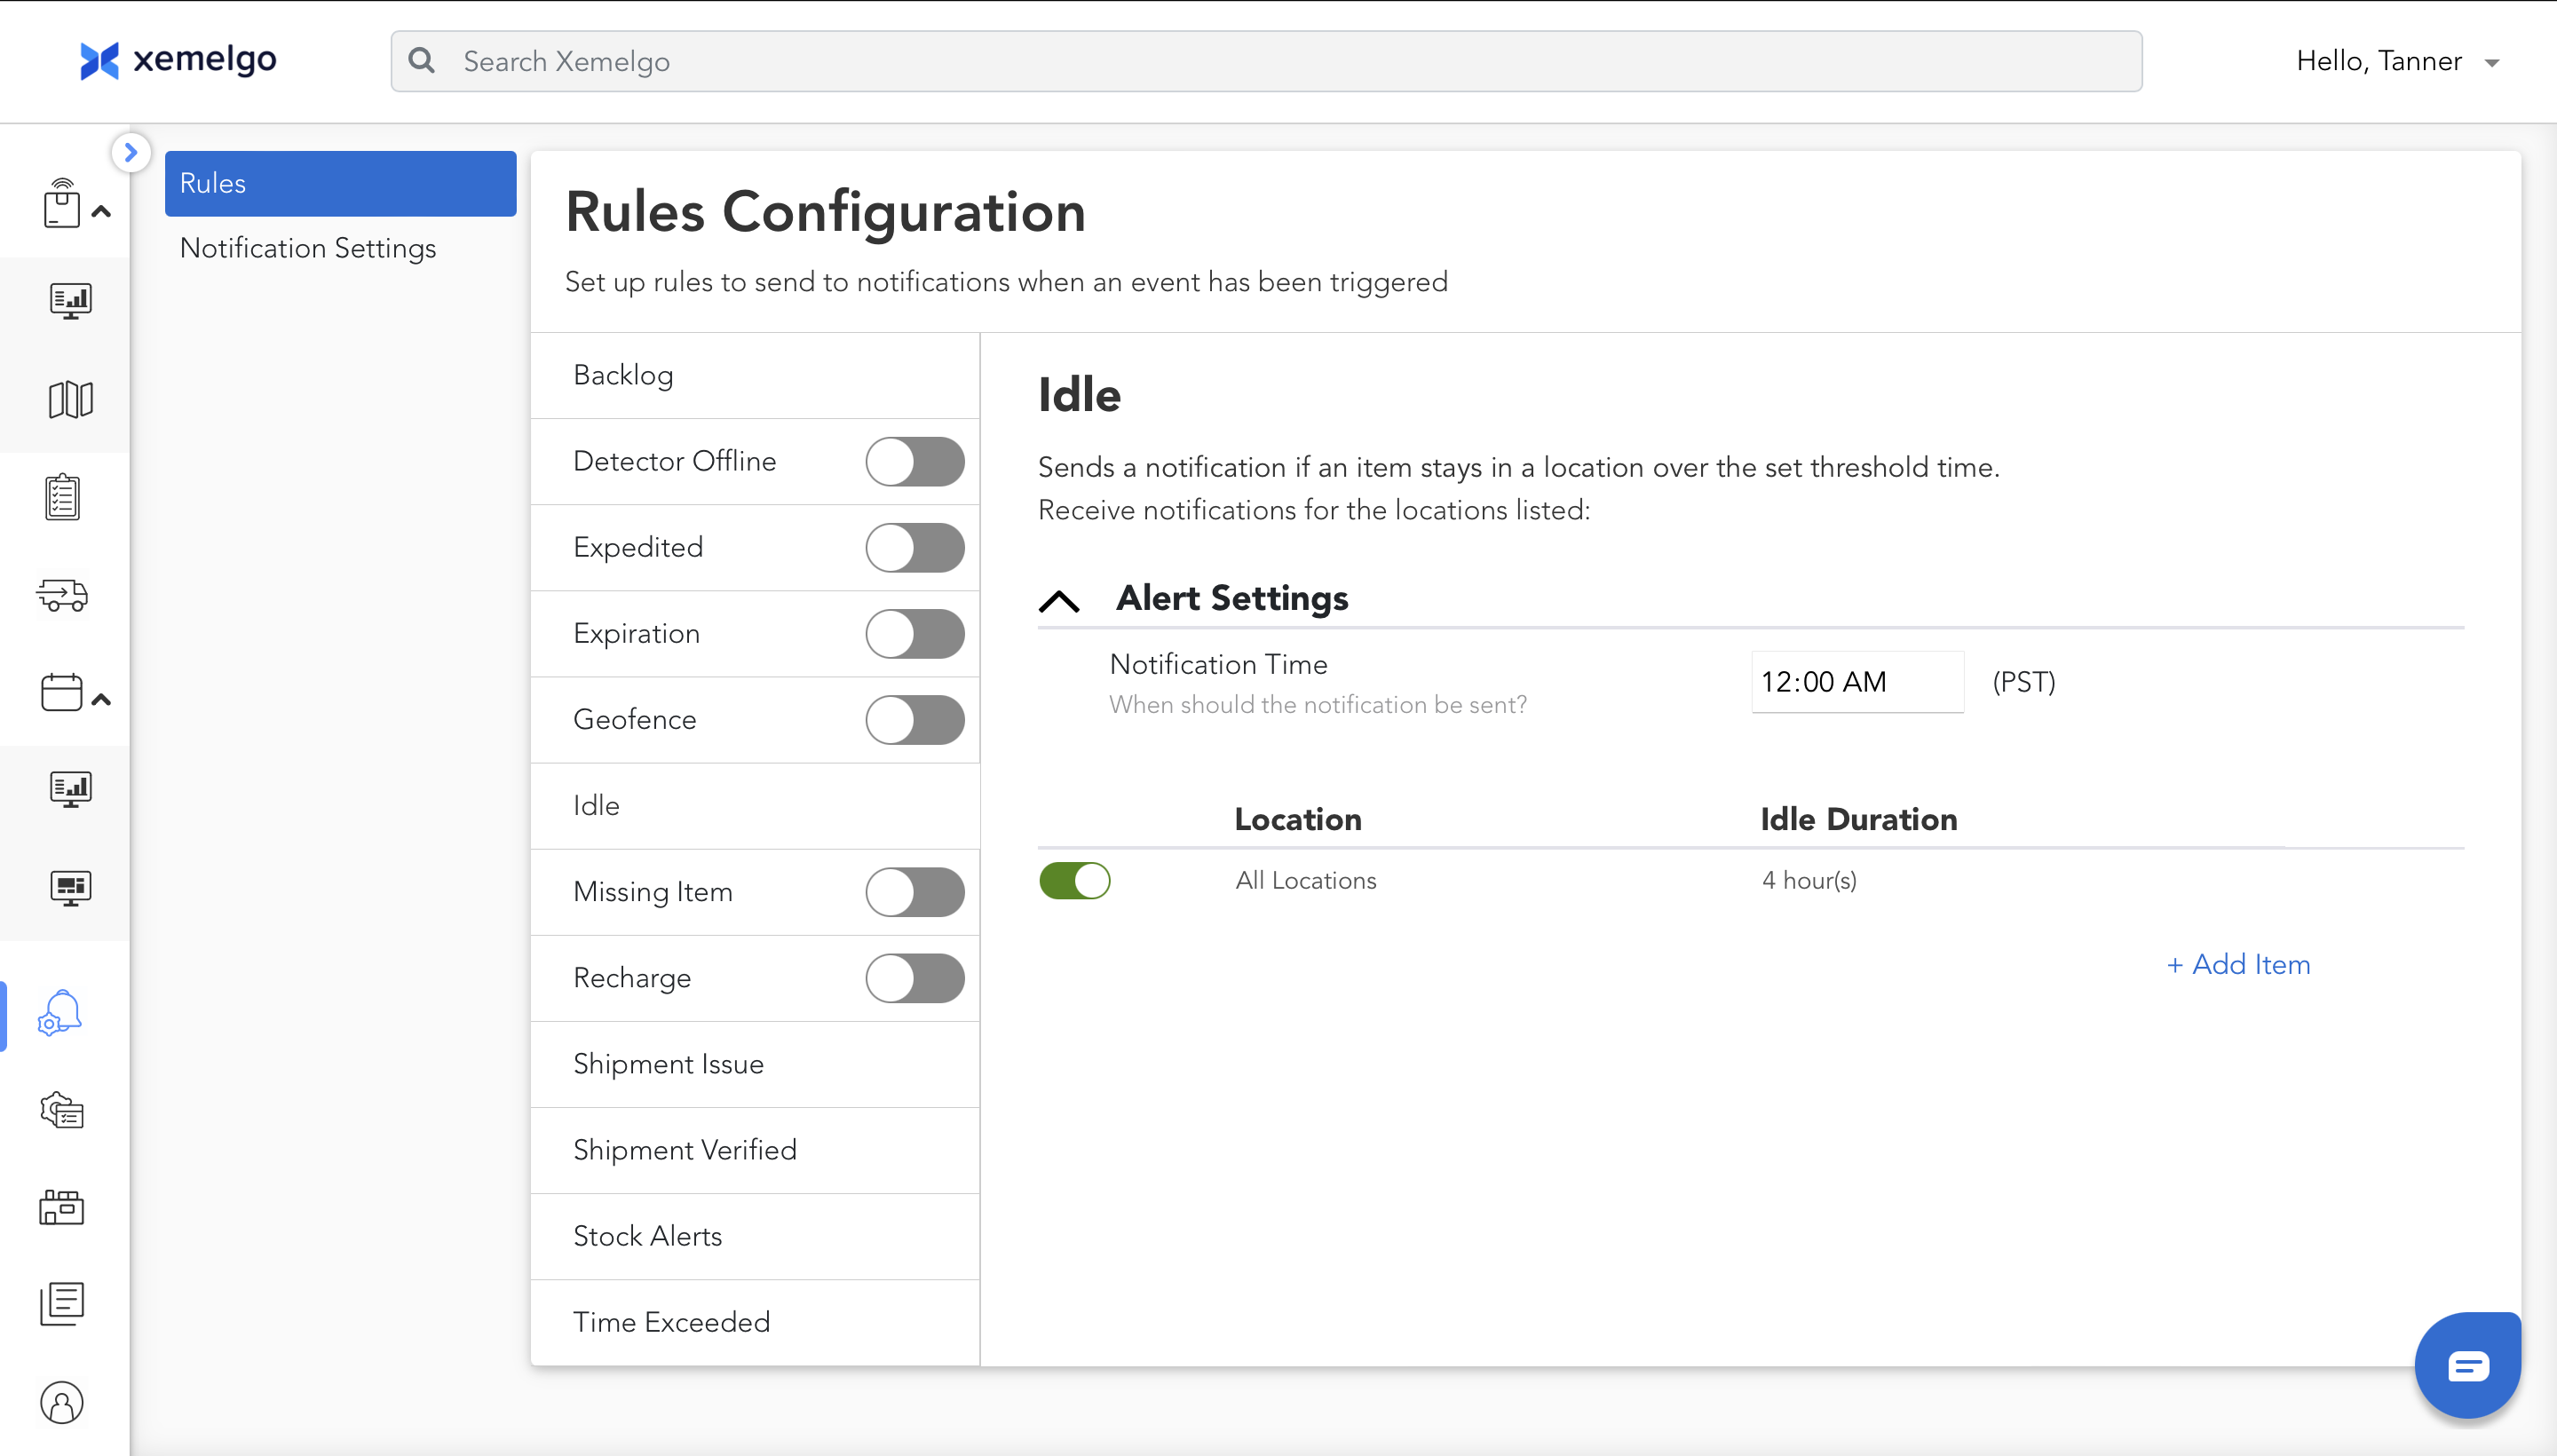Screen dimensions: 2557x1456
Task: Open the alert bell settings icon in sidebar
Action: point(61,1014)
